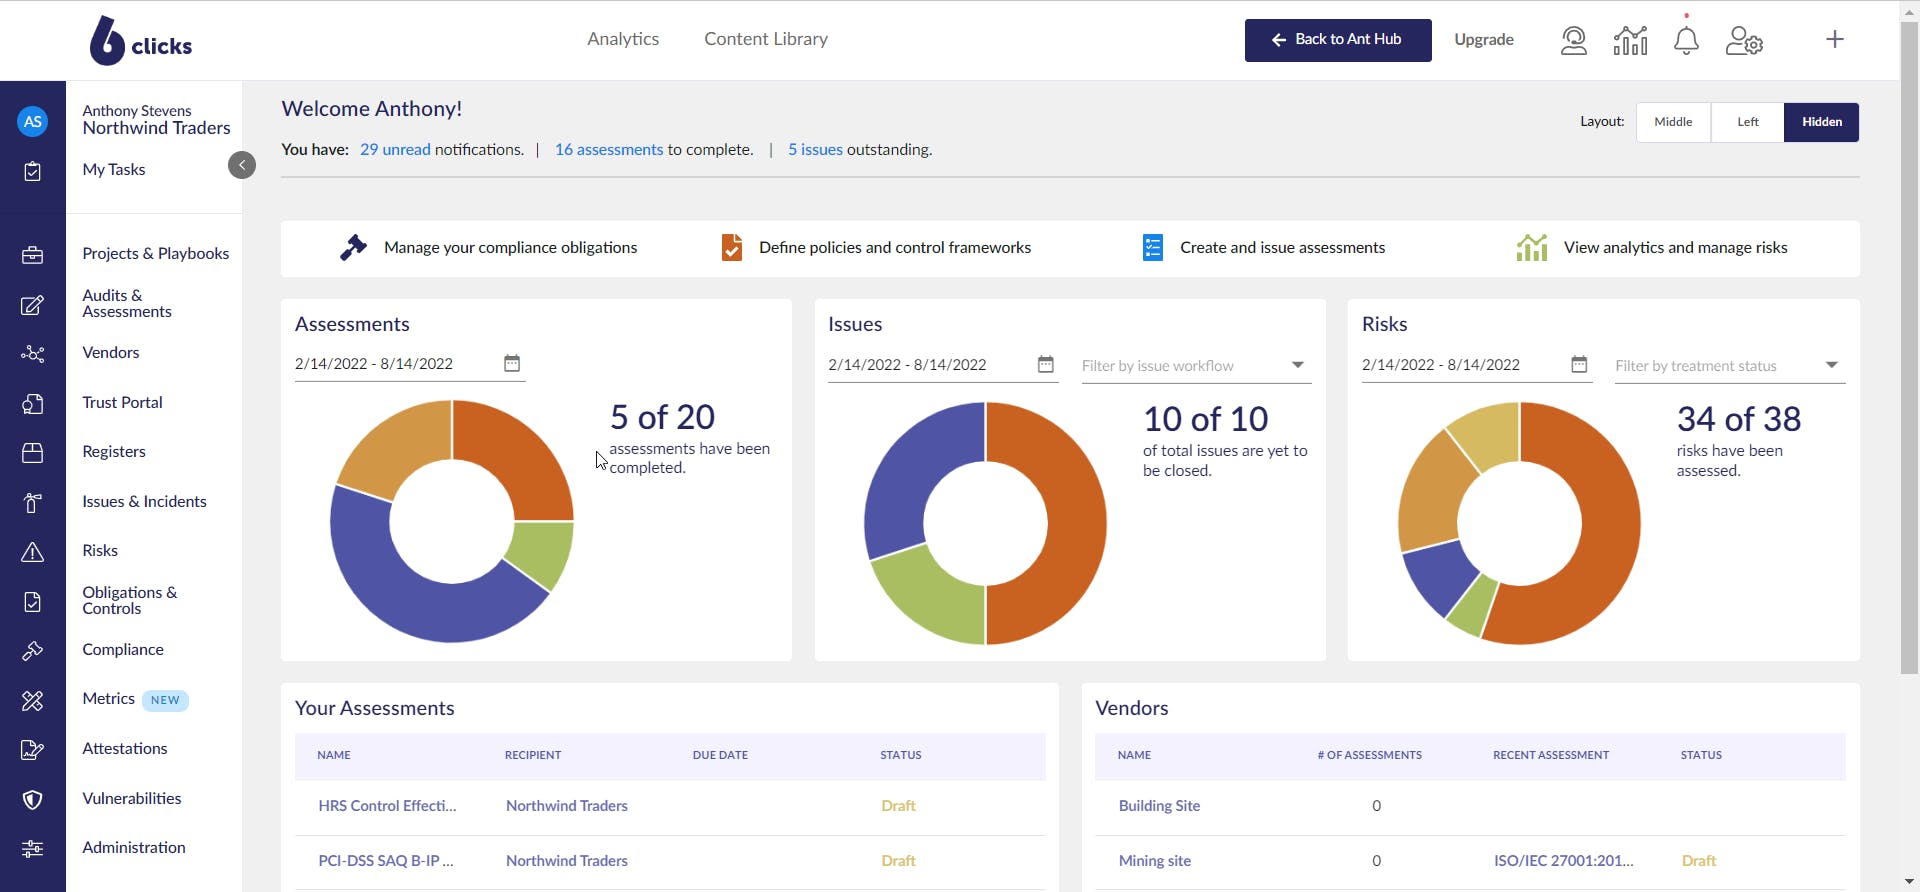Open the Analytics tab
This screenshot has height=892, width=1920.
623,39
